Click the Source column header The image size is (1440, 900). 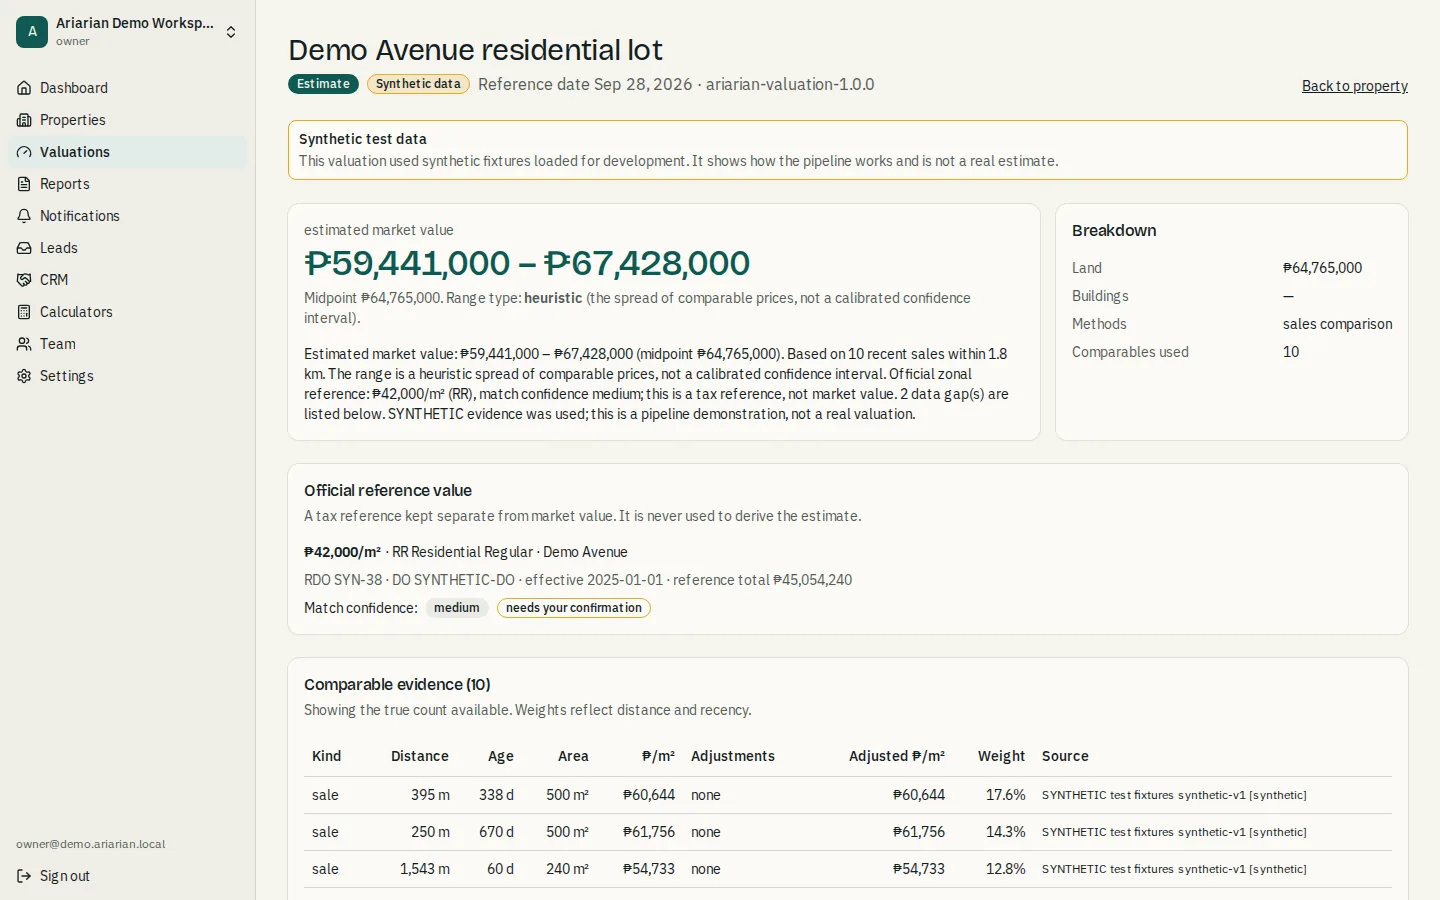click(1065, 756)
